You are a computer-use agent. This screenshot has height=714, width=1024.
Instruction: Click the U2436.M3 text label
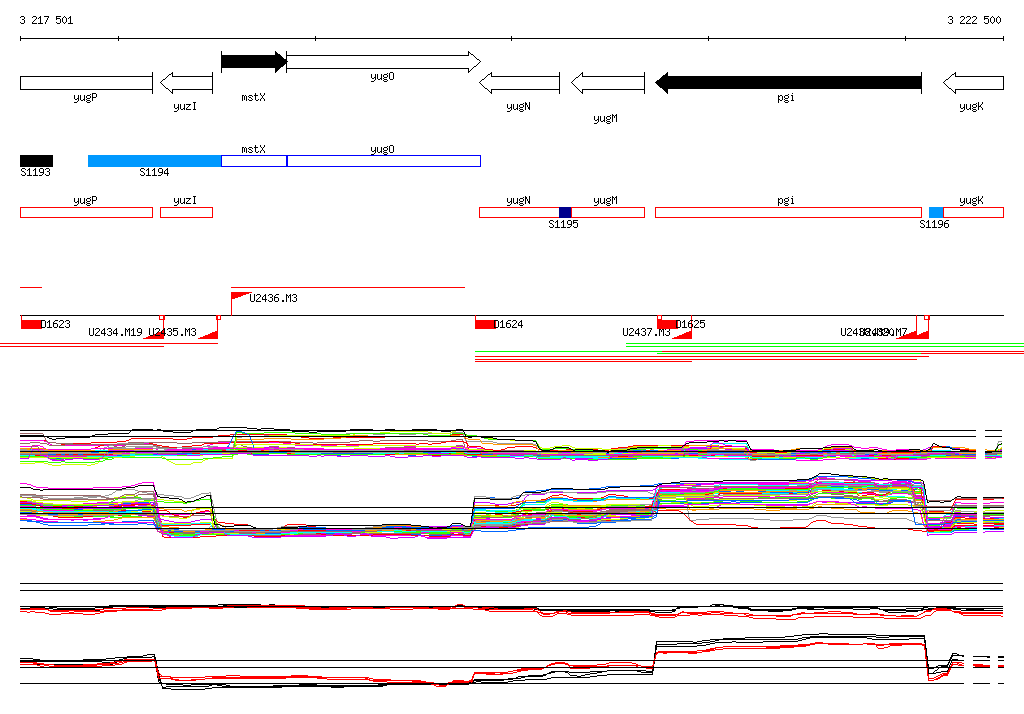coord(274,299)
